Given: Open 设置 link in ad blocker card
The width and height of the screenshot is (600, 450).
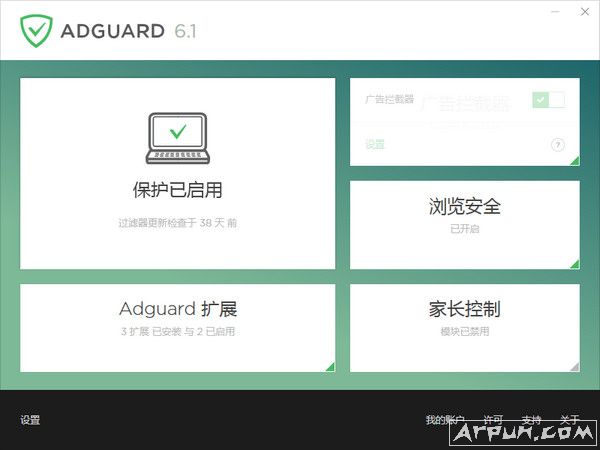Looking at the screenshot, I should [x=375, y=144].
